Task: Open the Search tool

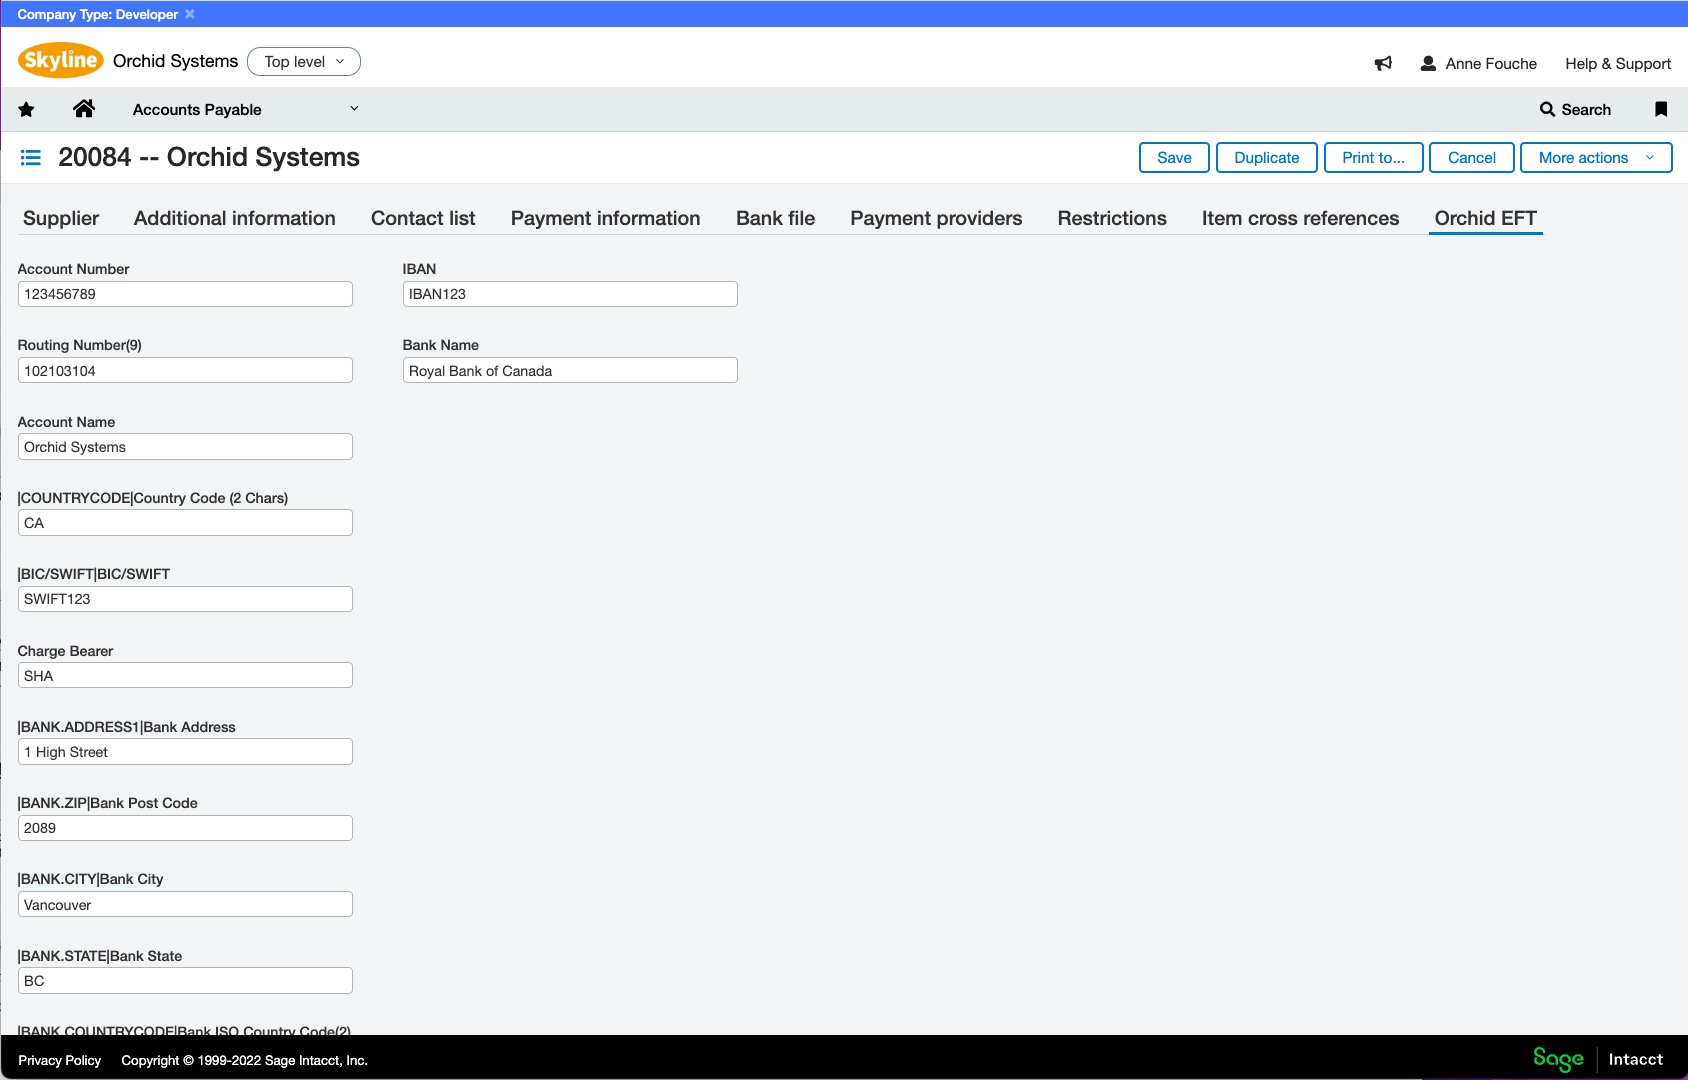Action: point(1576,109)
